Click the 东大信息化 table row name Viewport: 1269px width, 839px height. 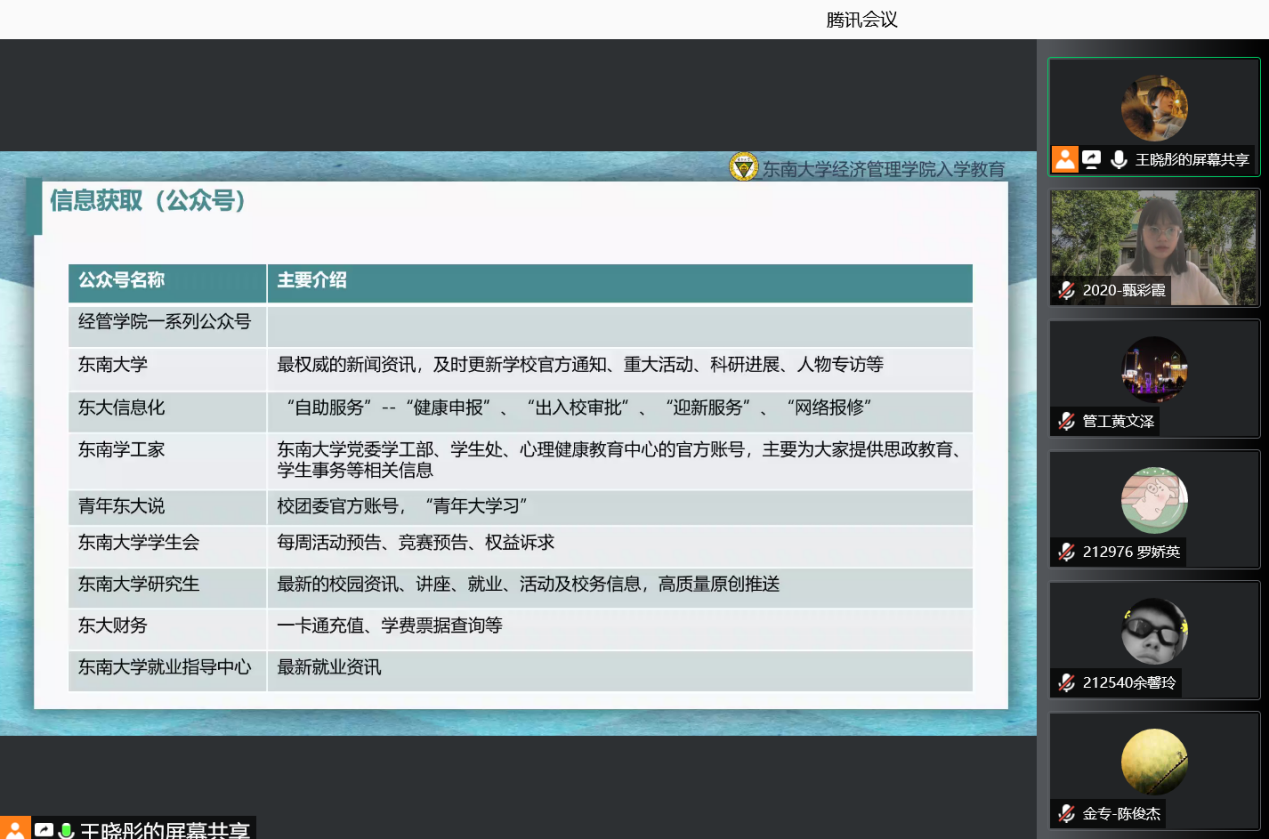click(x=122, y=408)
